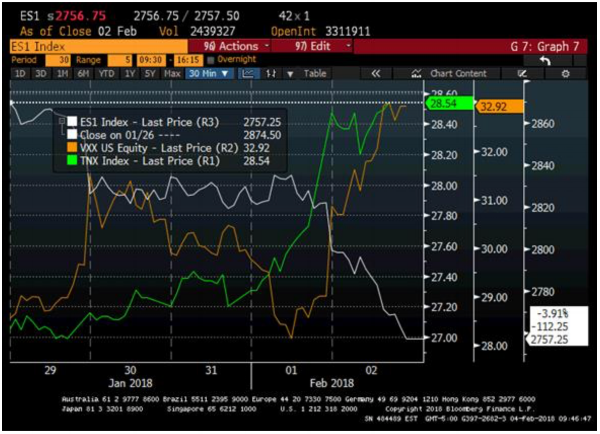Open the Chart Content panel

click(449, 73)
